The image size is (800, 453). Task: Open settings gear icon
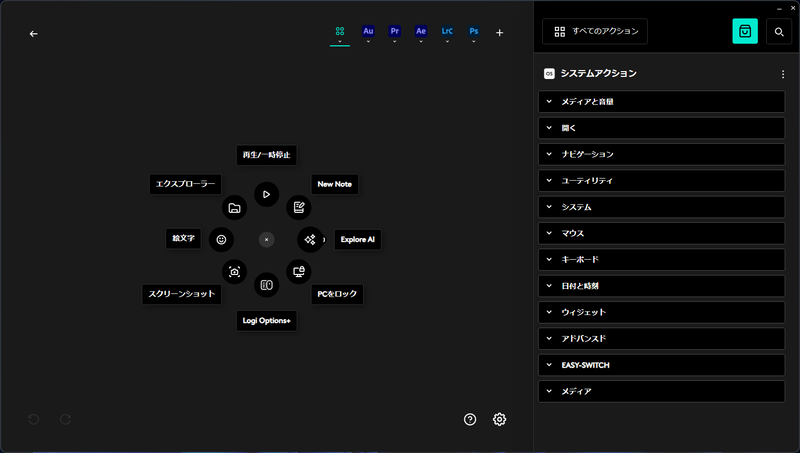point(499,419)
